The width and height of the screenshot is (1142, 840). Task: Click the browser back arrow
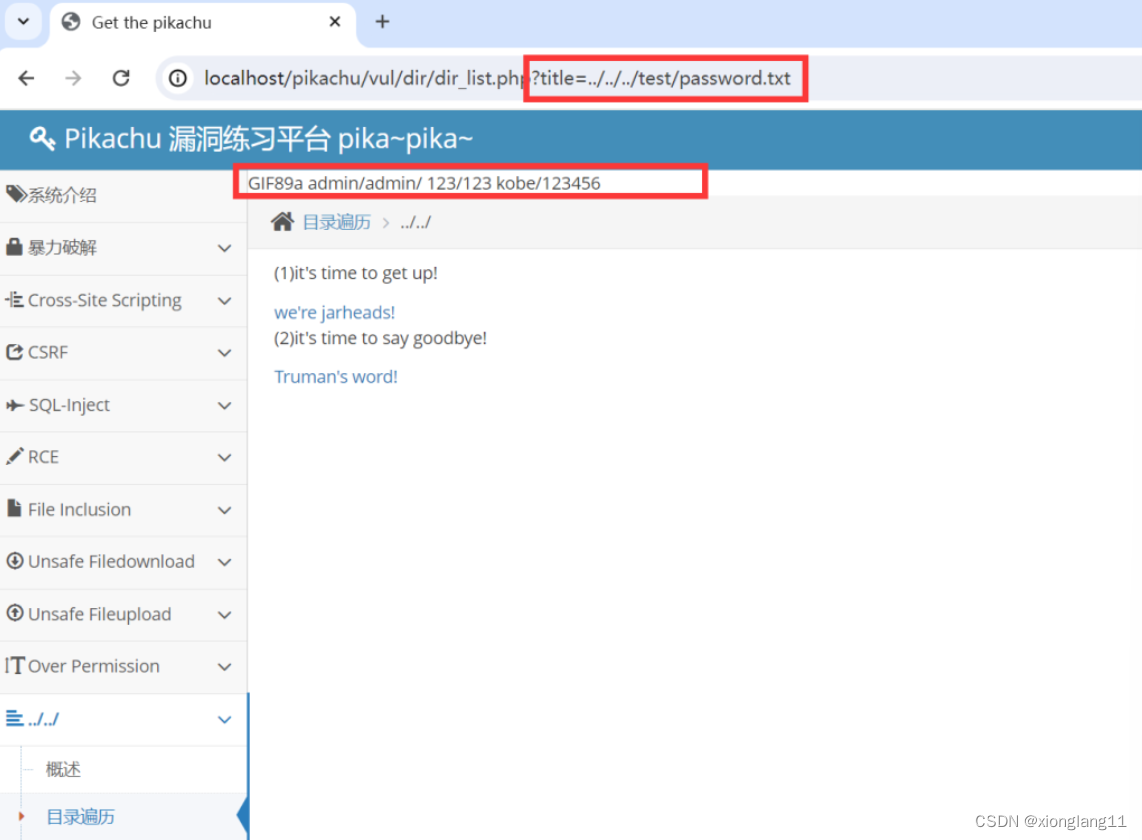click(x=26, y=78)
